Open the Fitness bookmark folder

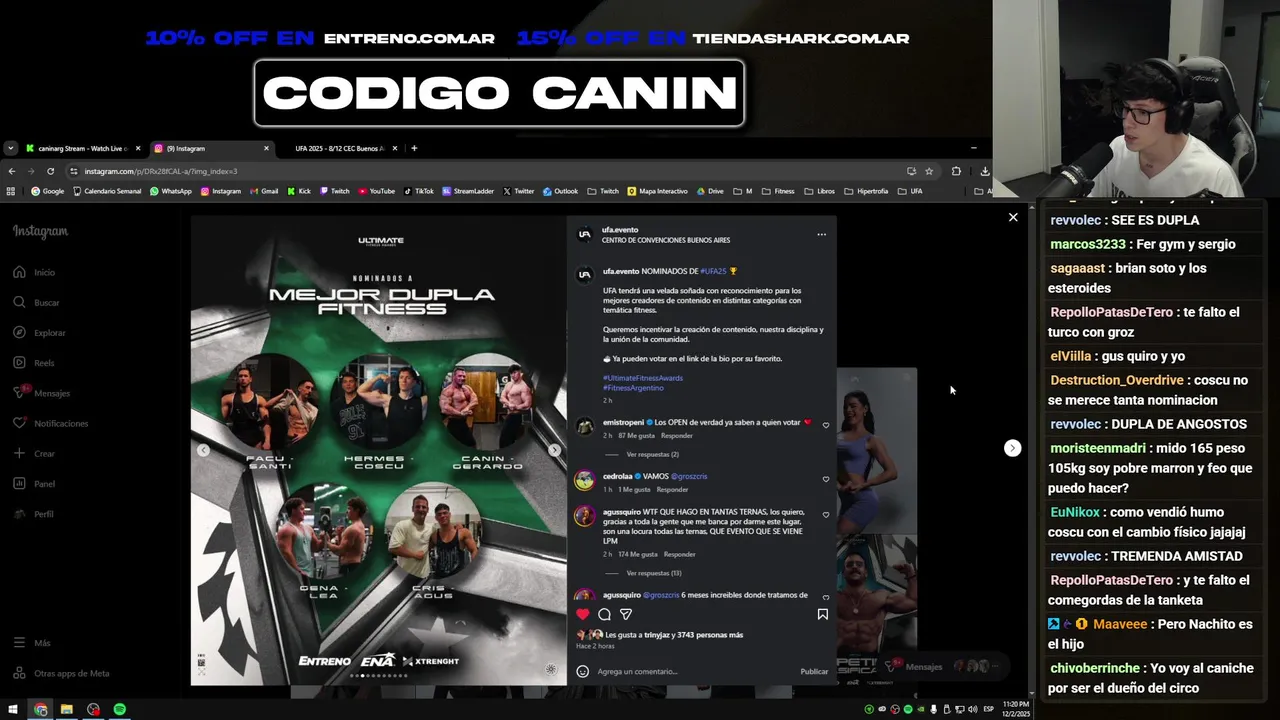(777, 191)
